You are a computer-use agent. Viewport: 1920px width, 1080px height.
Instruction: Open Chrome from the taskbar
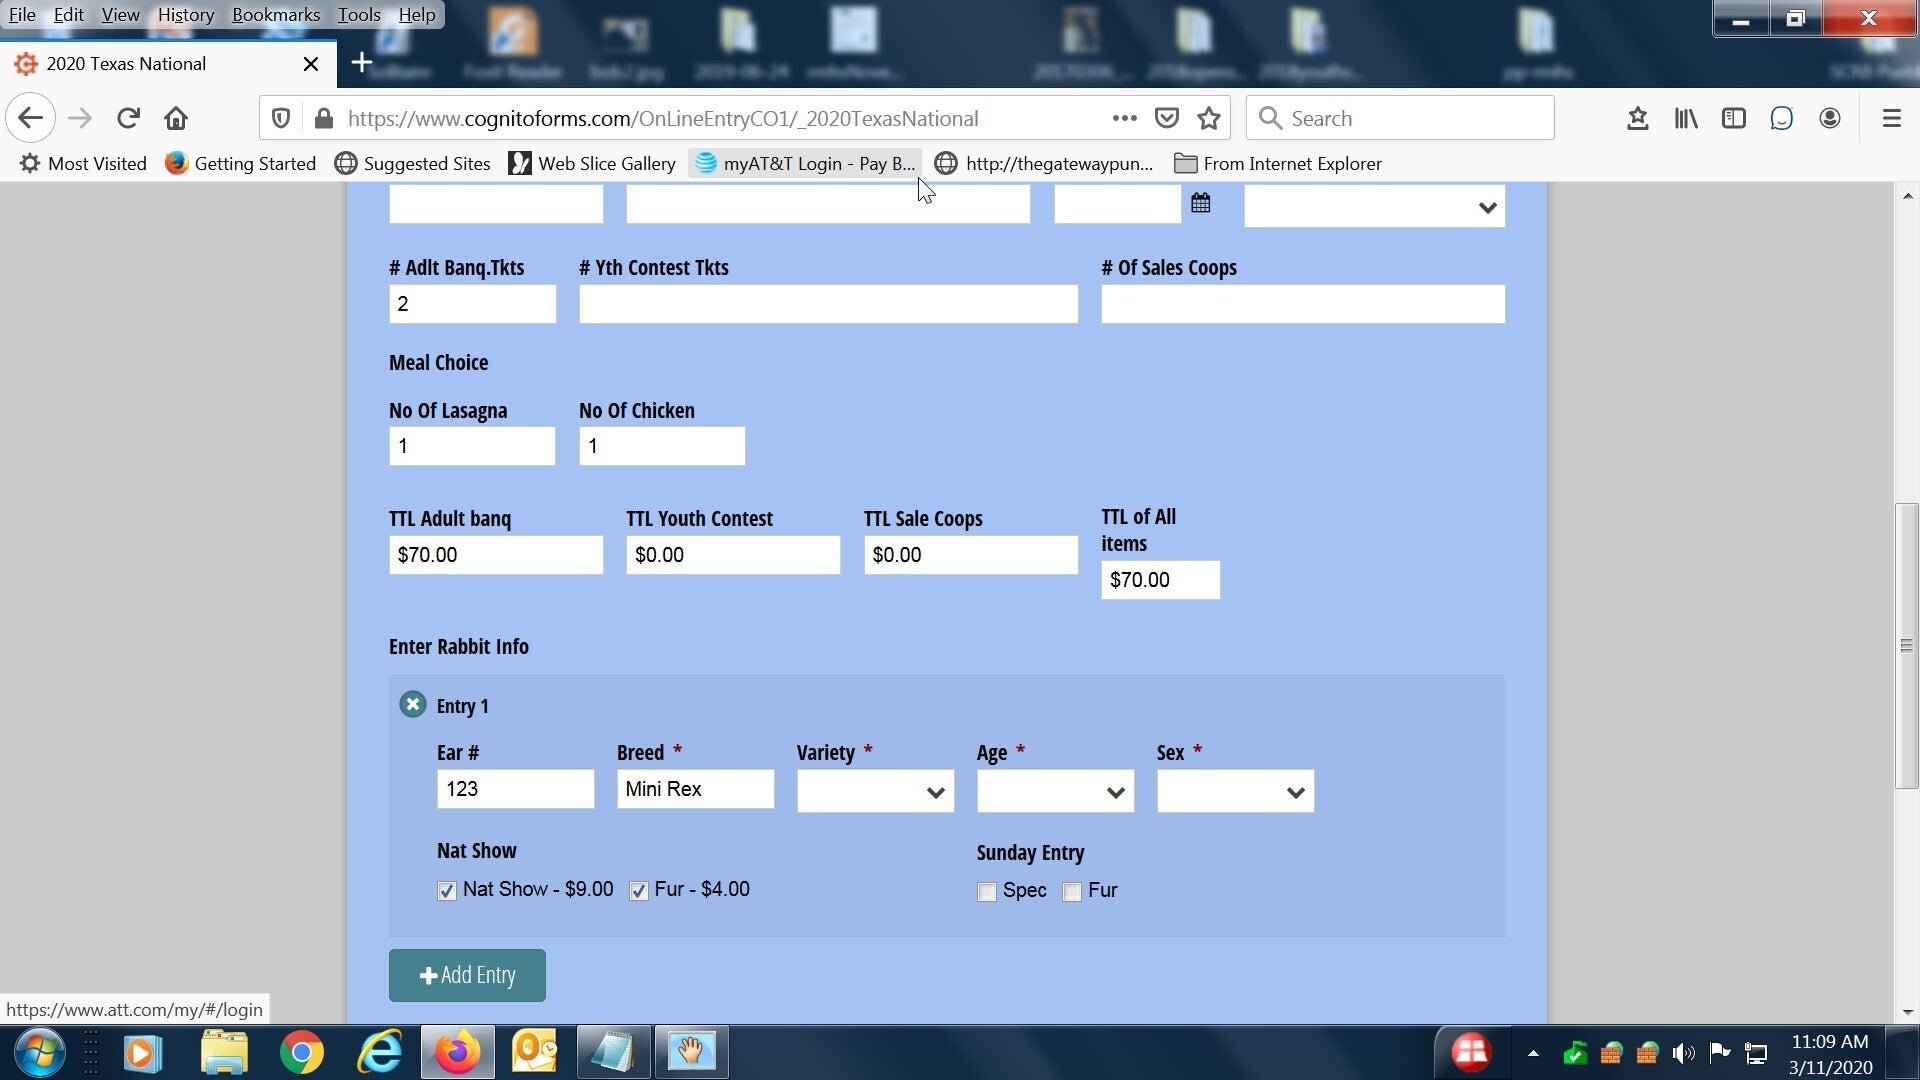(301, 1052)
